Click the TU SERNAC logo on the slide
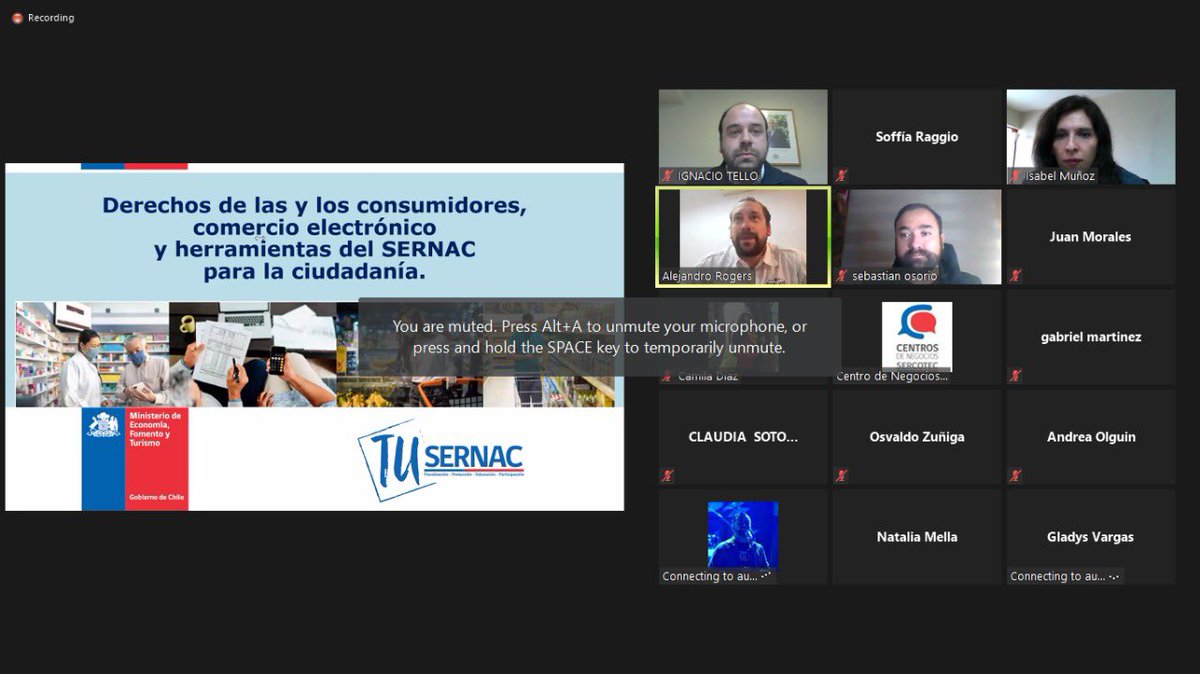The width and height of the screenshot is (1200, 674). click(x=442, y=459)
